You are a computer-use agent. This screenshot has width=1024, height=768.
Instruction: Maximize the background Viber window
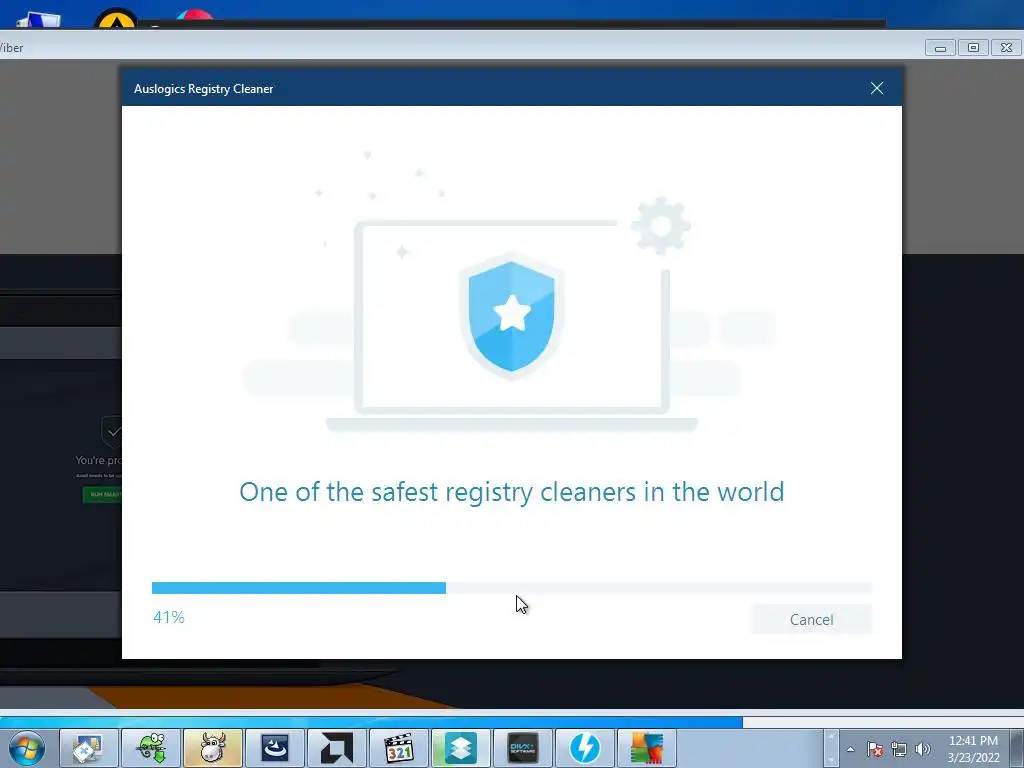[973, 48]
